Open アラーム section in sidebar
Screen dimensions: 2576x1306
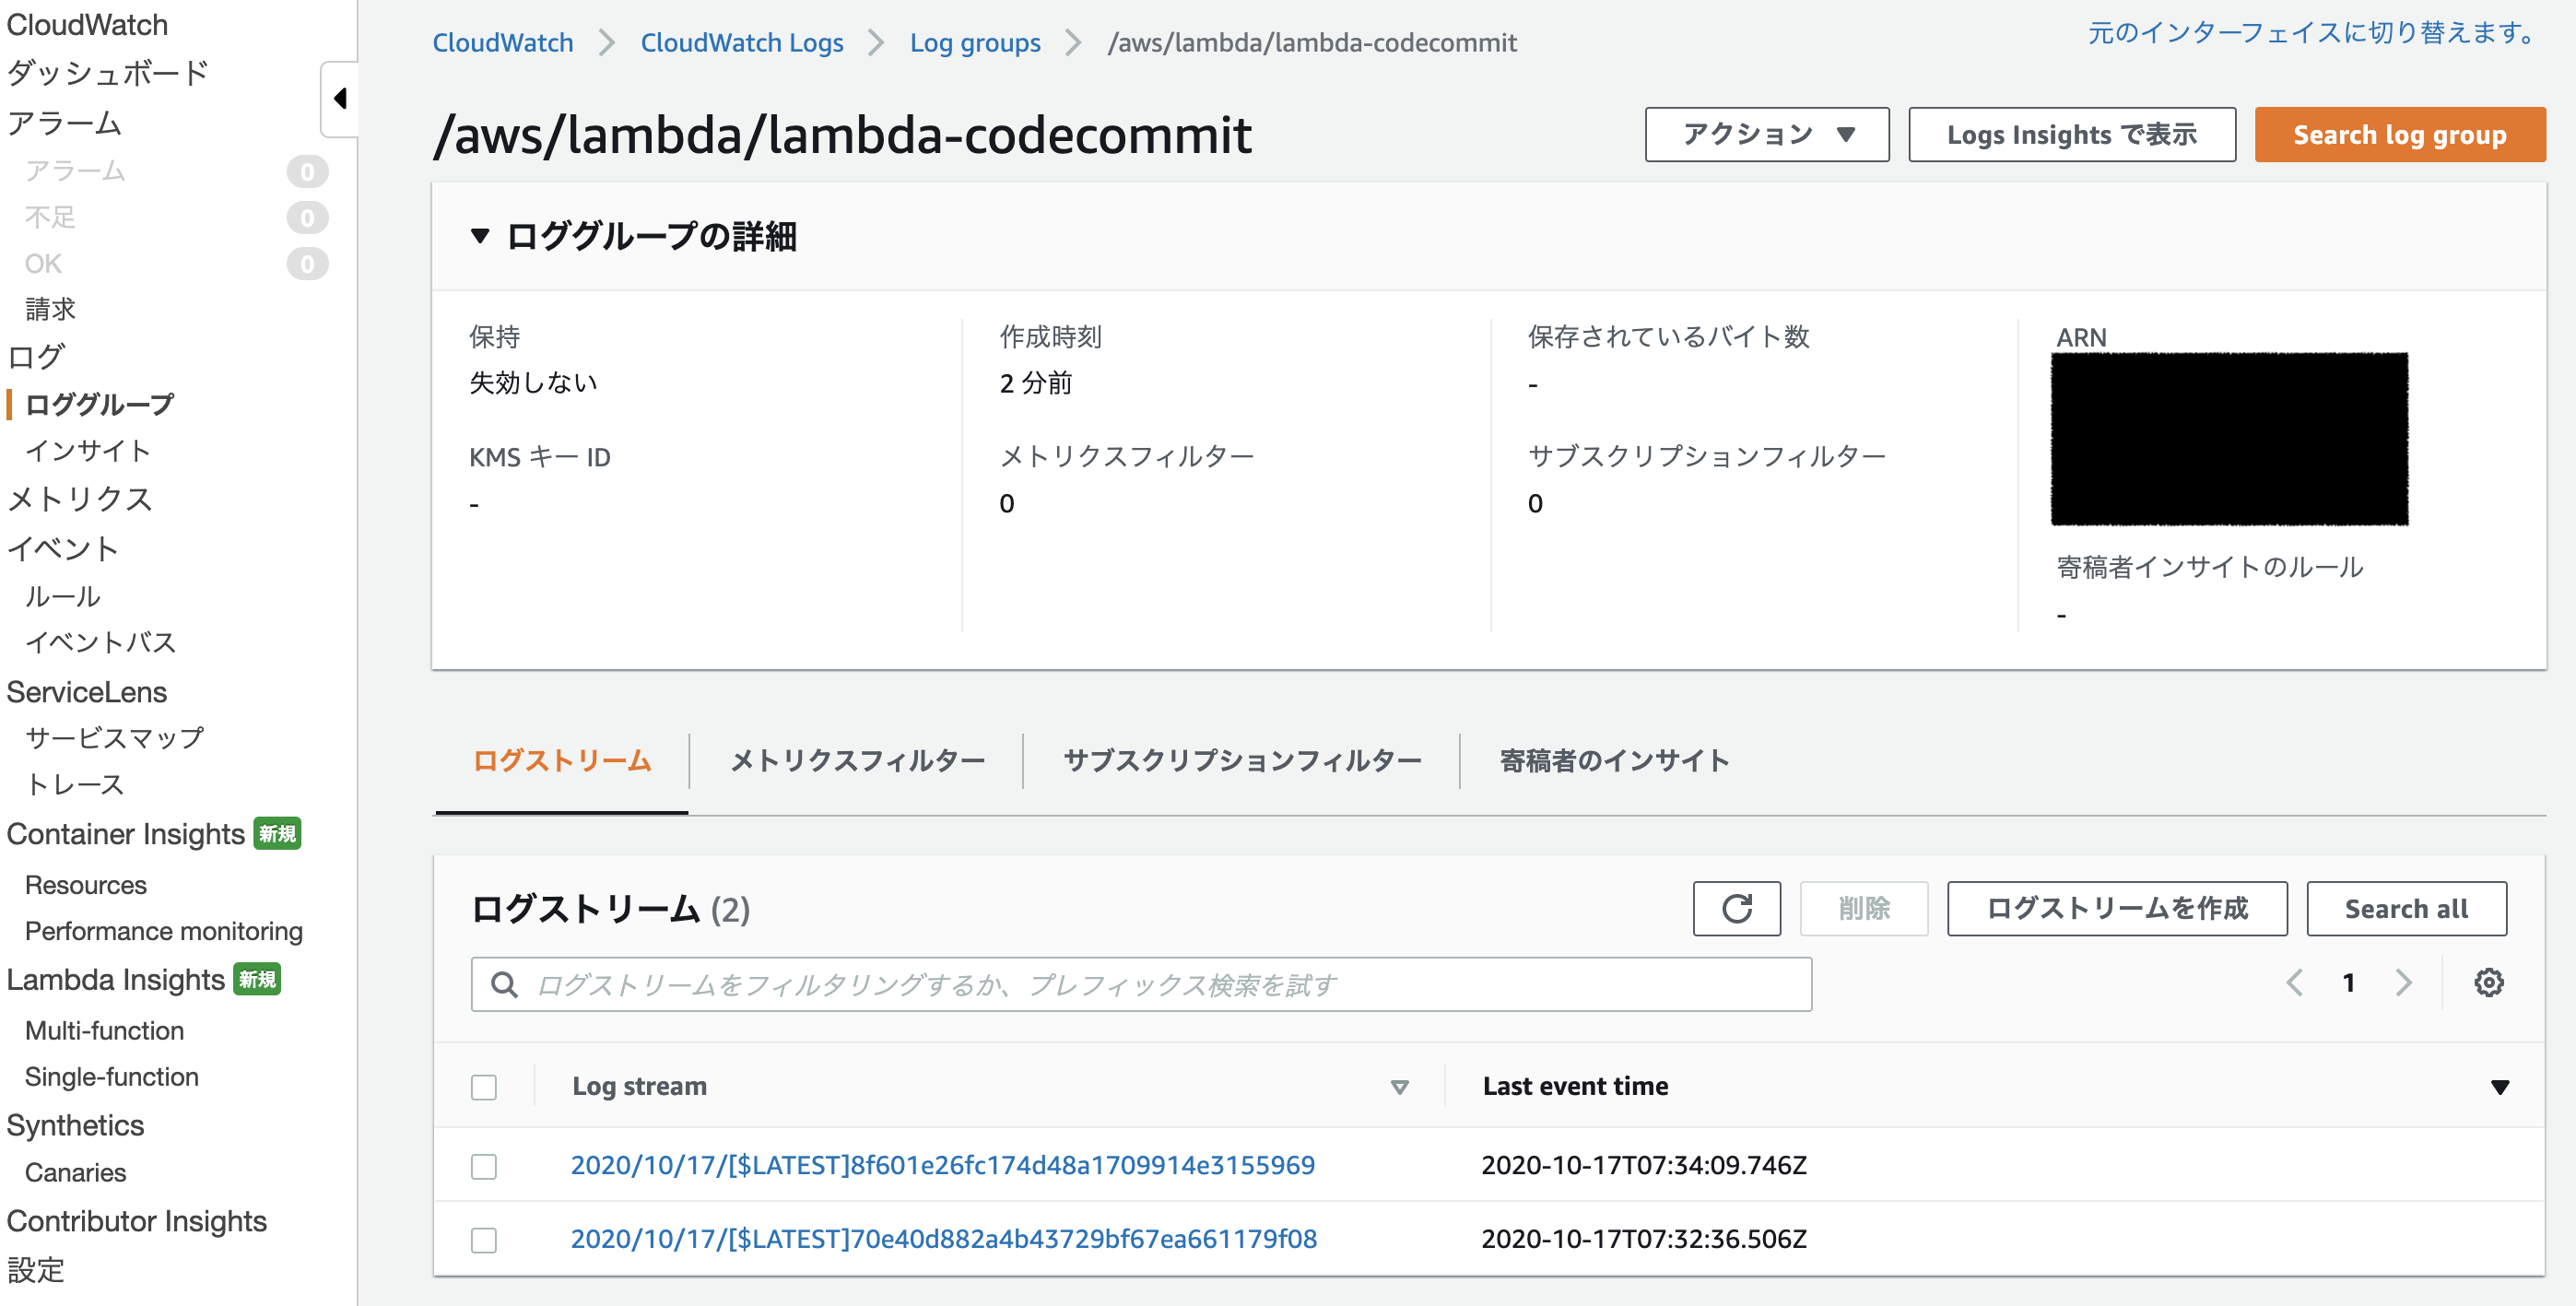click(x=64, y=123)
